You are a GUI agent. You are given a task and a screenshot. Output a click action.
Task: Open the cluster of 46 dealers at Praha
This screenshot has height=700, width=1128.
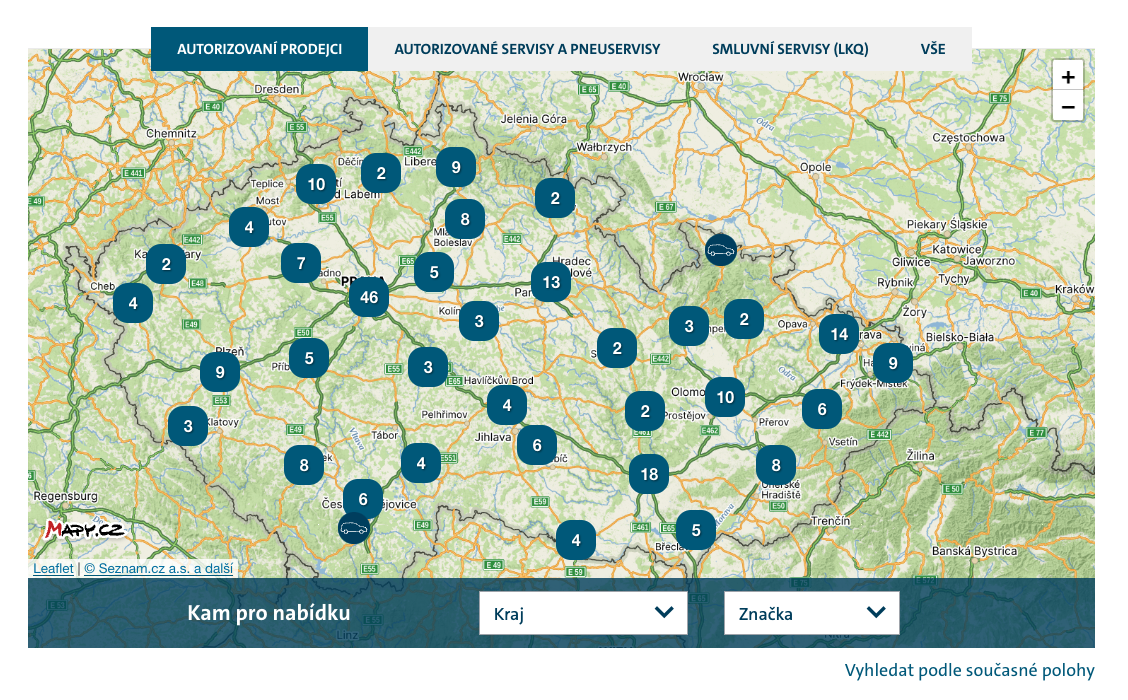pos(369,297)
